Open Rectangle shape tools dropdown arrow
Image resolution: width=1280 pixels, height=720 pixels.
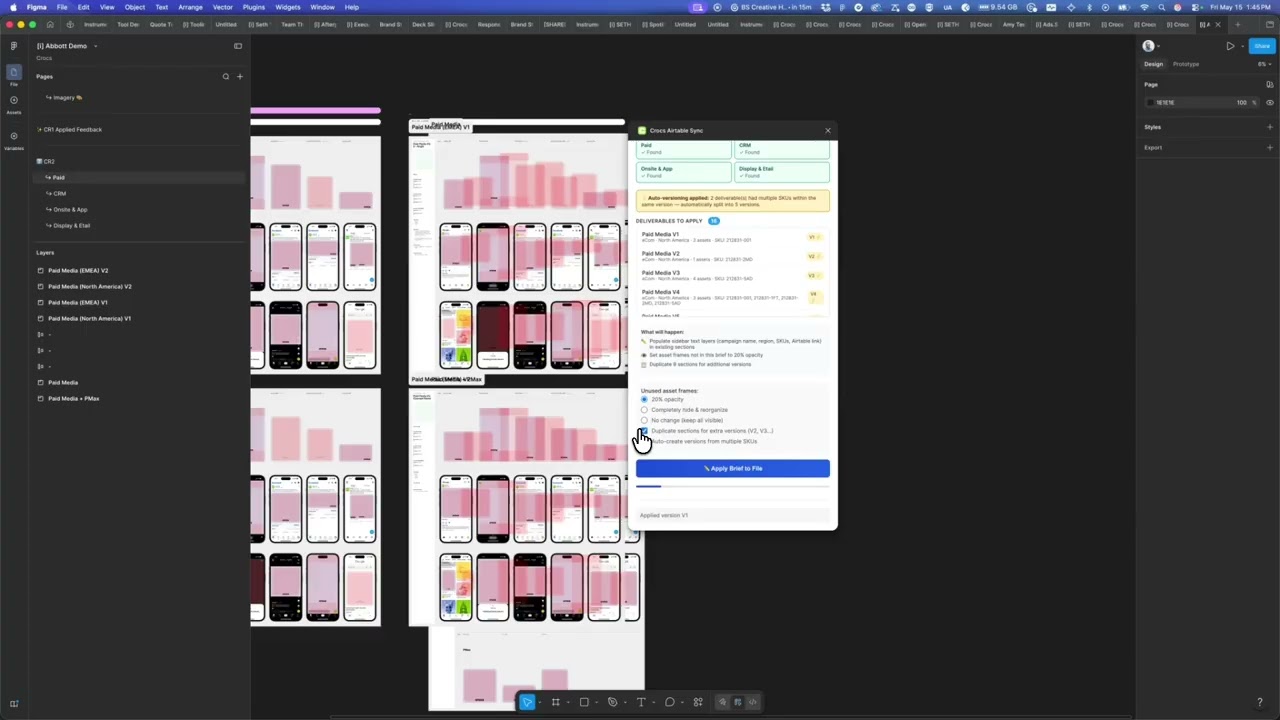pyautogui.click(x=596, y=702)
